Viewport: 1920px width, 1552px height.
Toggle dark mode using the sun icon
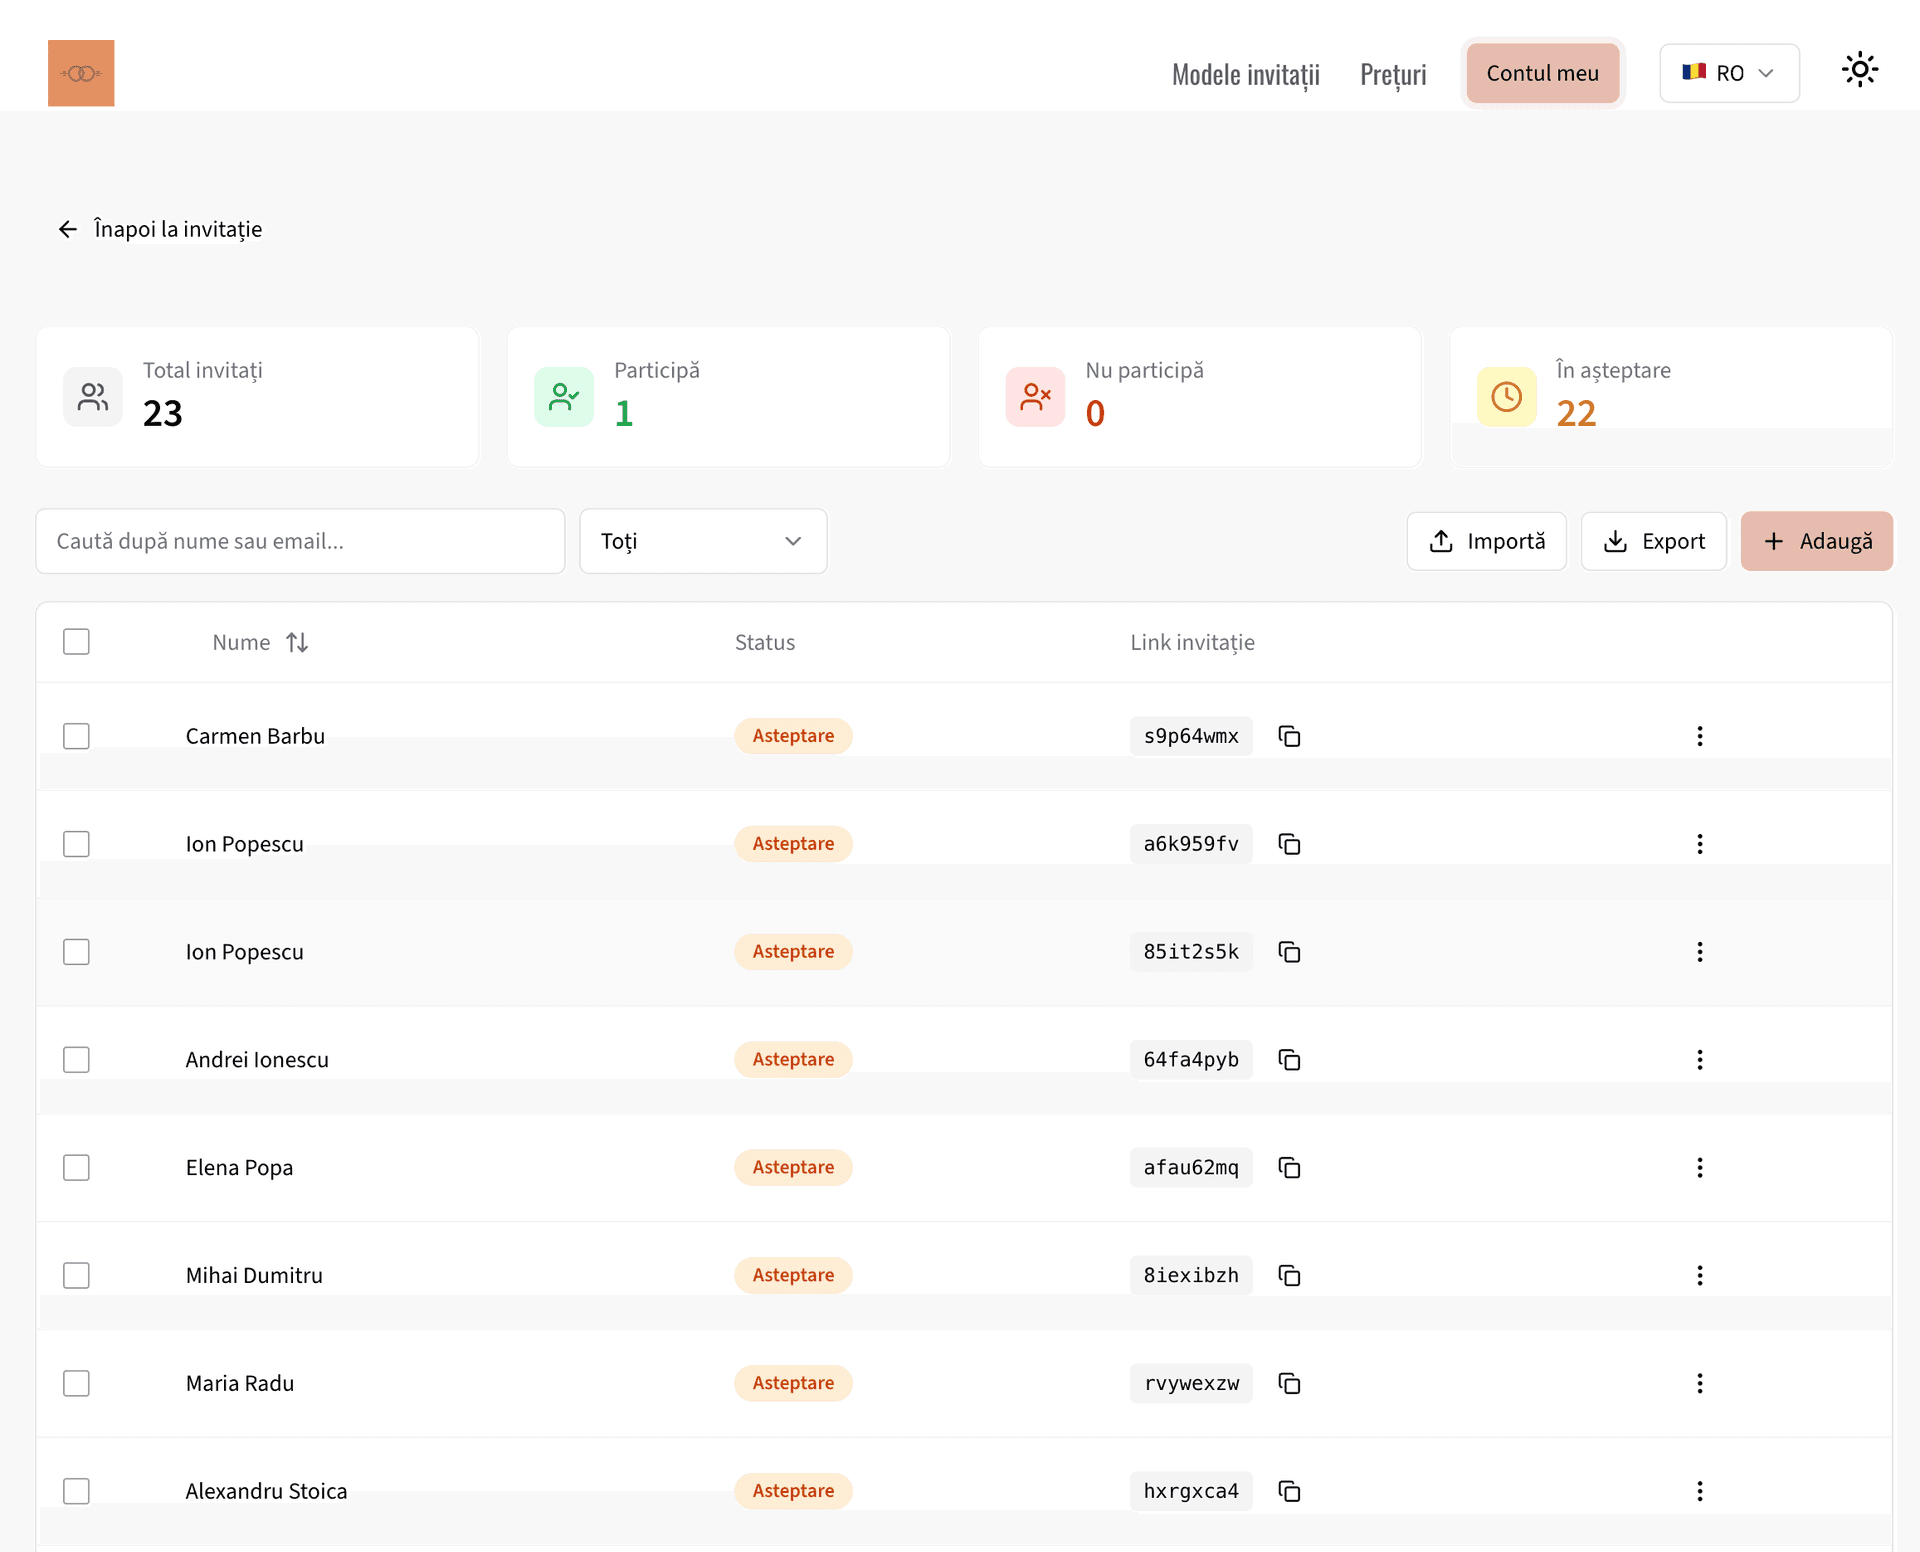(1860, 69)
